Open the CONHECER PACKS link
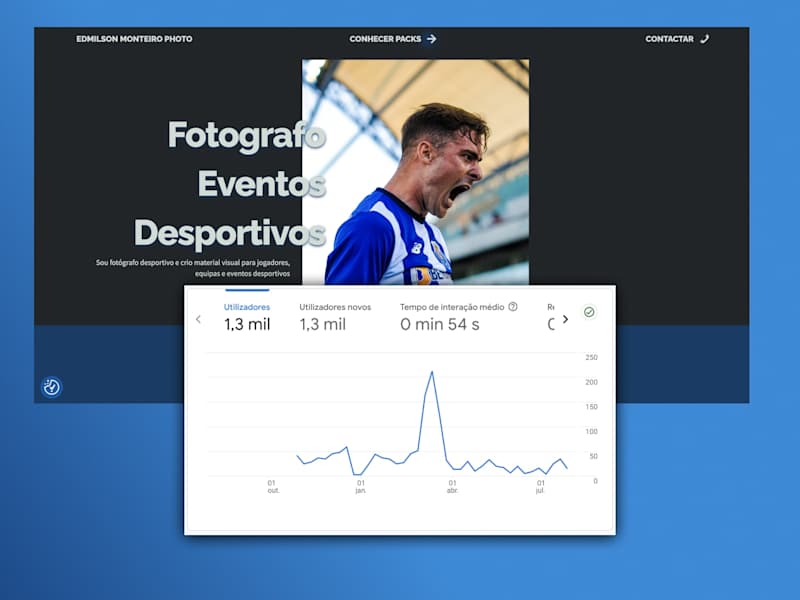This screenshot has height=600, width=800. pyautogui.click(x=386, y=39)
